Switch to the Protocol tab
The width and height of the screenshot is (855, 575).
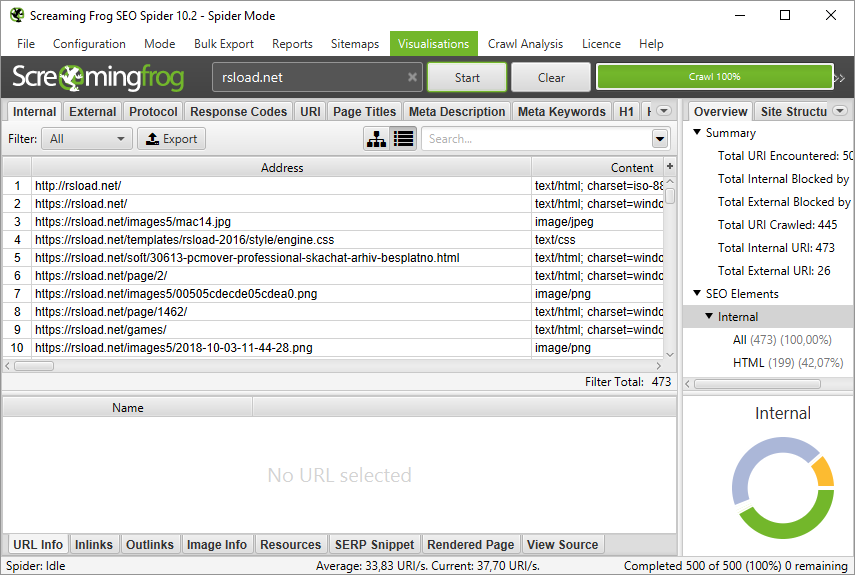click(x=153, y=112)
